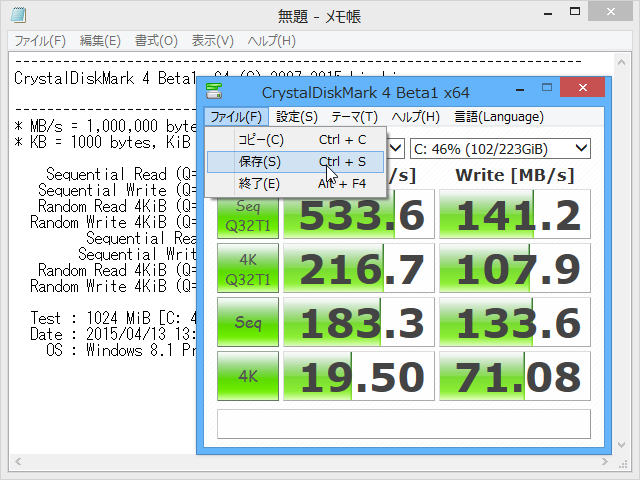Run 4K Q32T1 benchmark button

pos(248,268)
